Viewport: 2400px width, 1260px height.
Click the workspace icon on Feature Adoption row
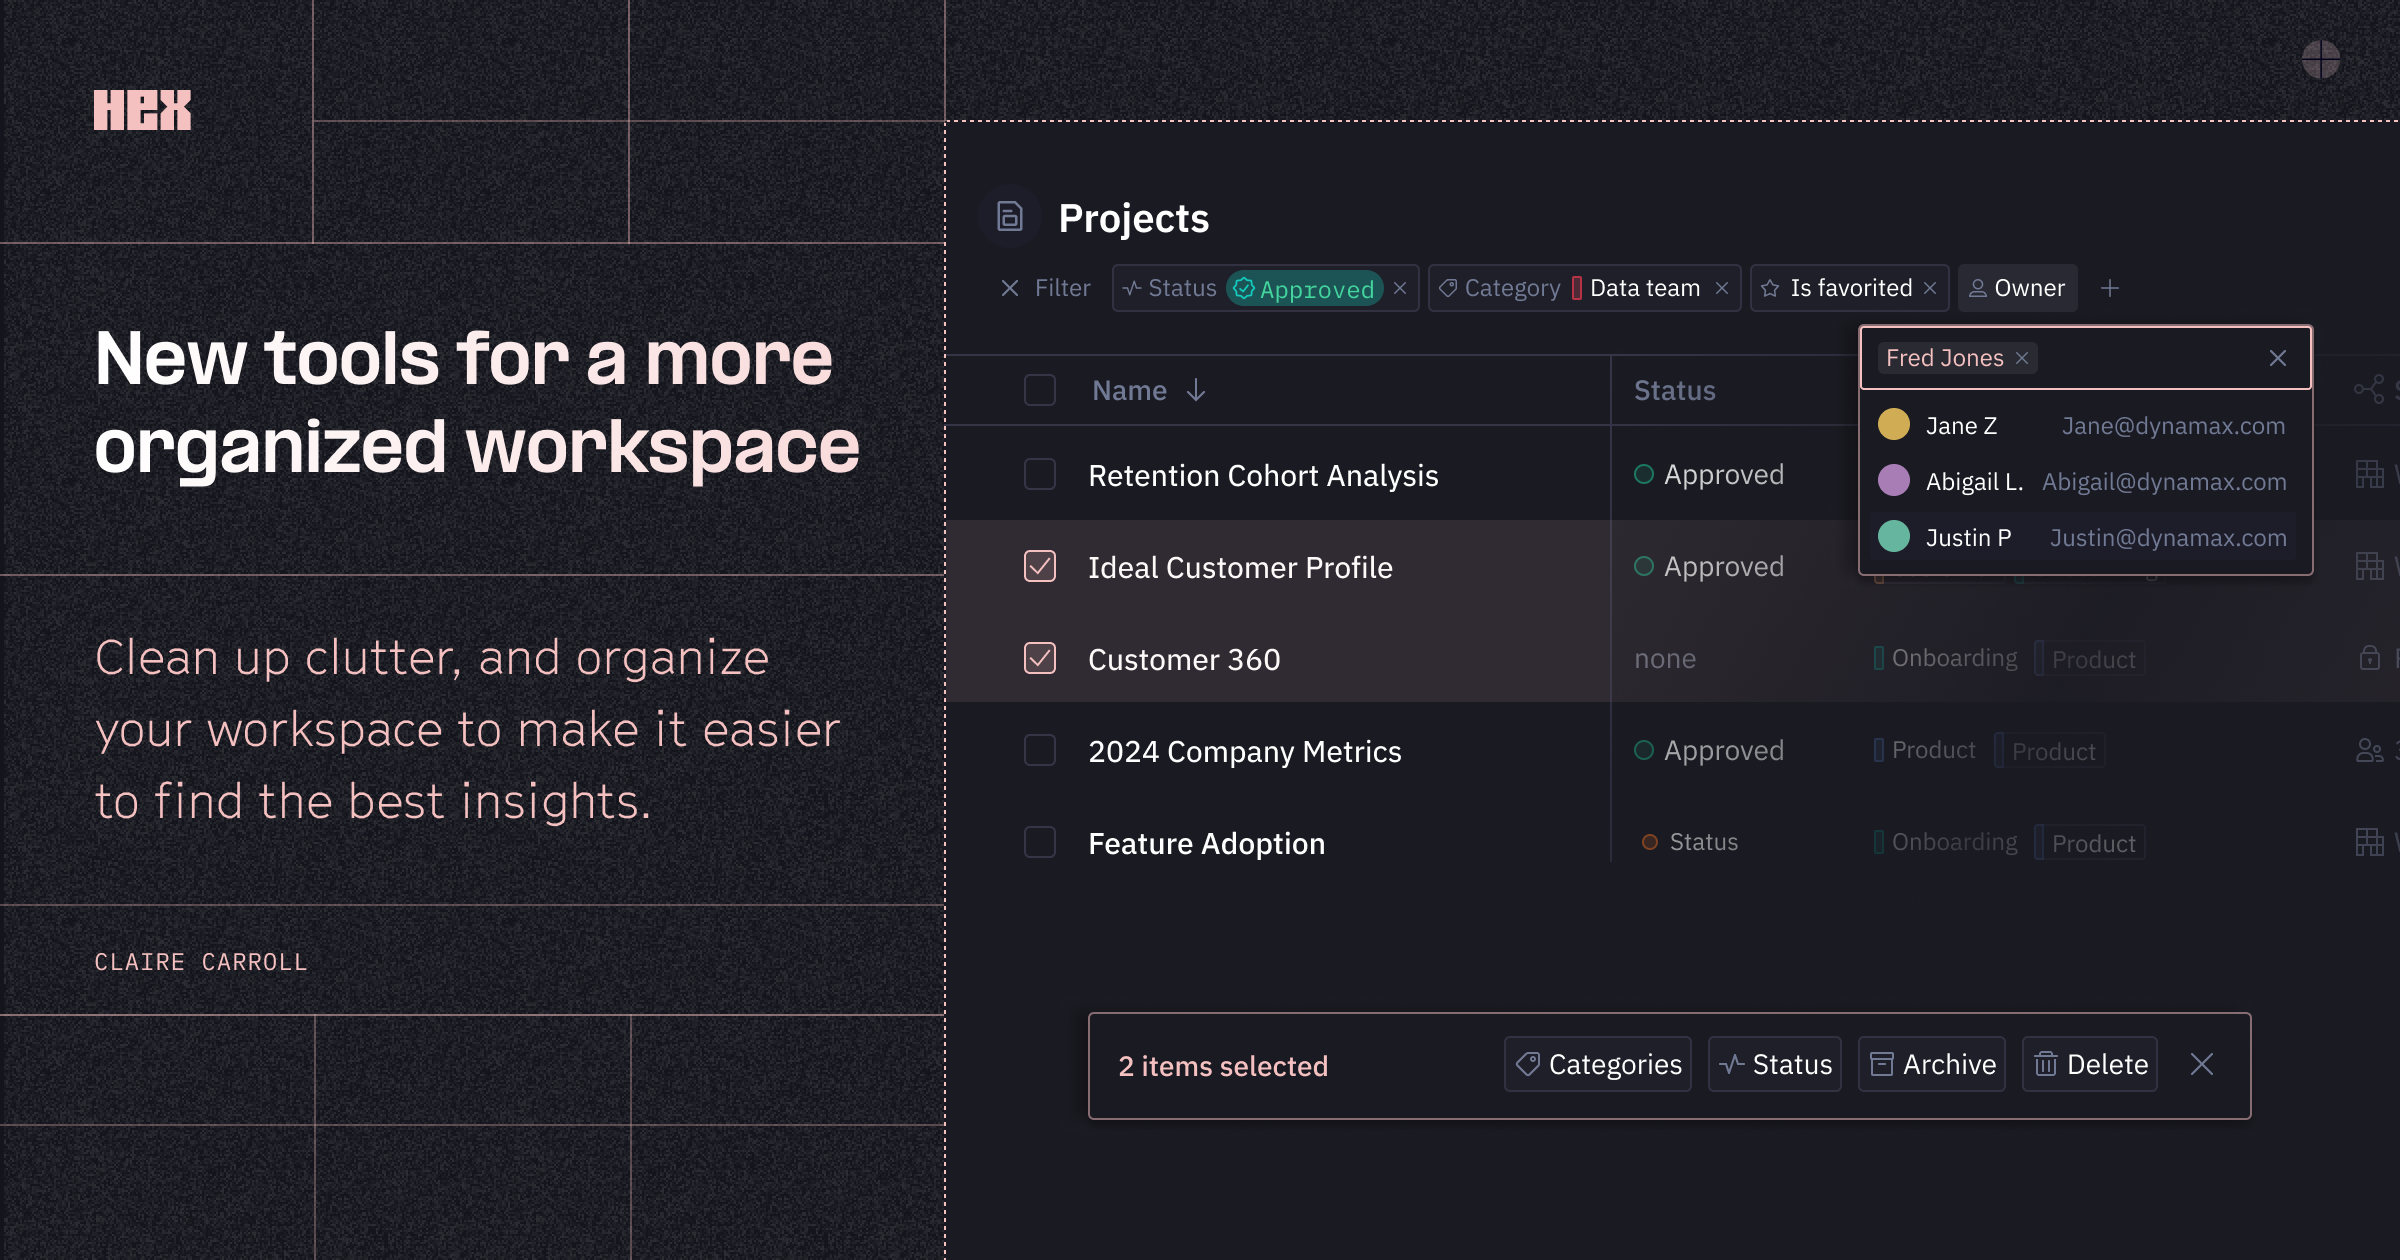2369,842
